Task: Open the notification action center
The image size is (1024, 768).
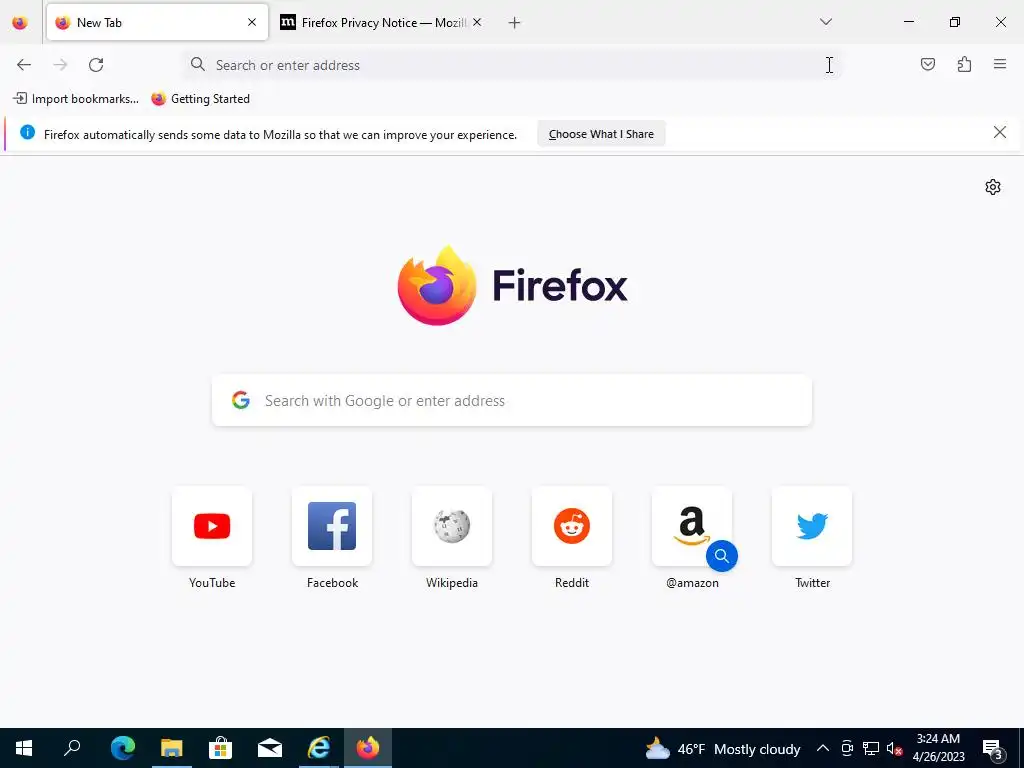Action: point(994,748)
